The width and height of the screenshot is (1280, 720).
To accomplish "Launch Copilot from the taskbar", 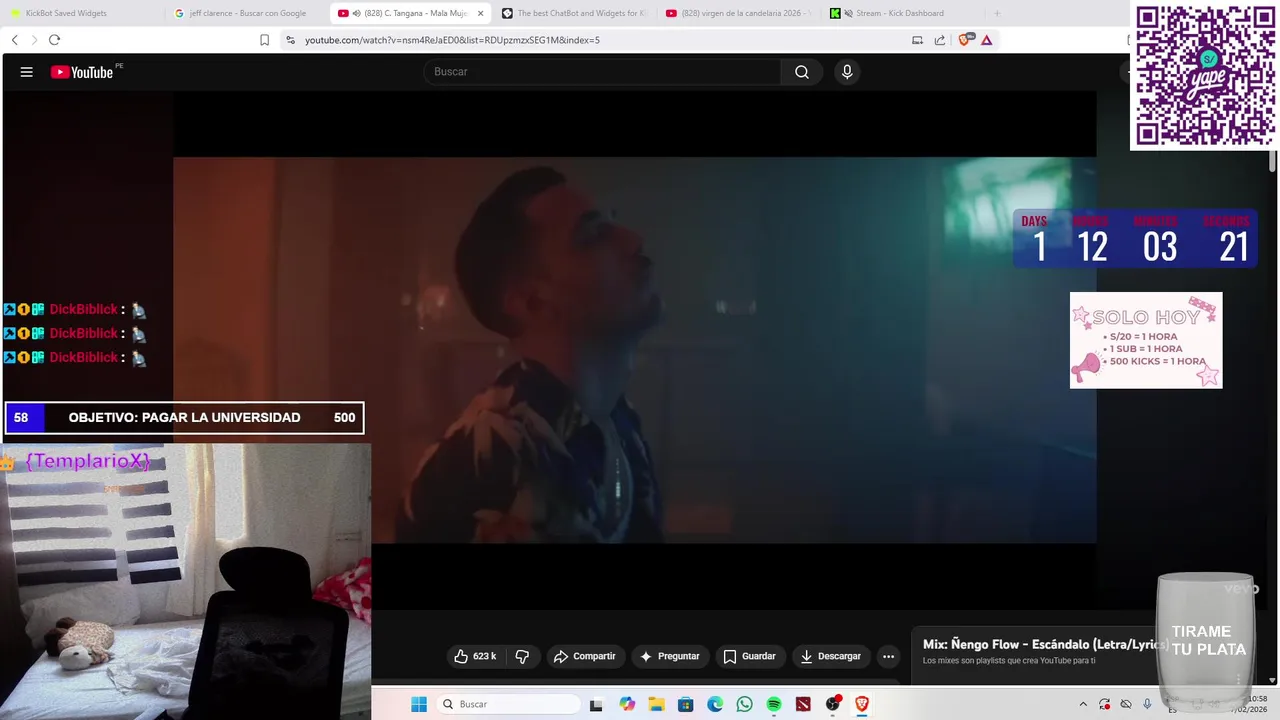I will [627, 704].
